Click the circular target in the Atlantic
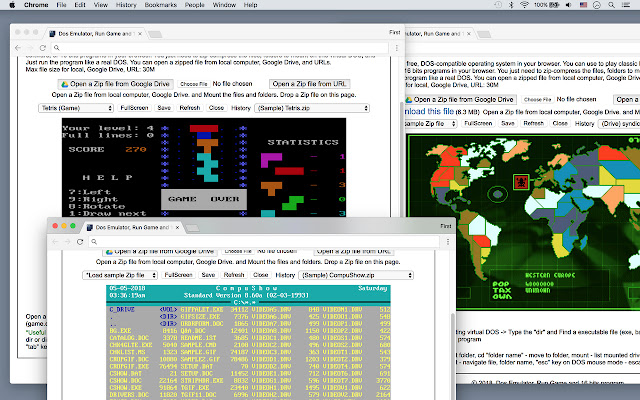 [498, 194]
